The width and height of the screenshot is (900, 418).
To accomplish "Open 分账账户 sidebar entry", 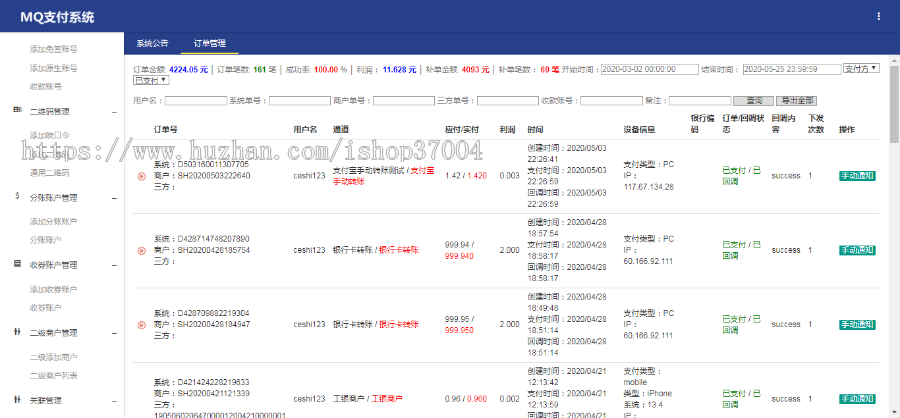I will tap(45, 239).
